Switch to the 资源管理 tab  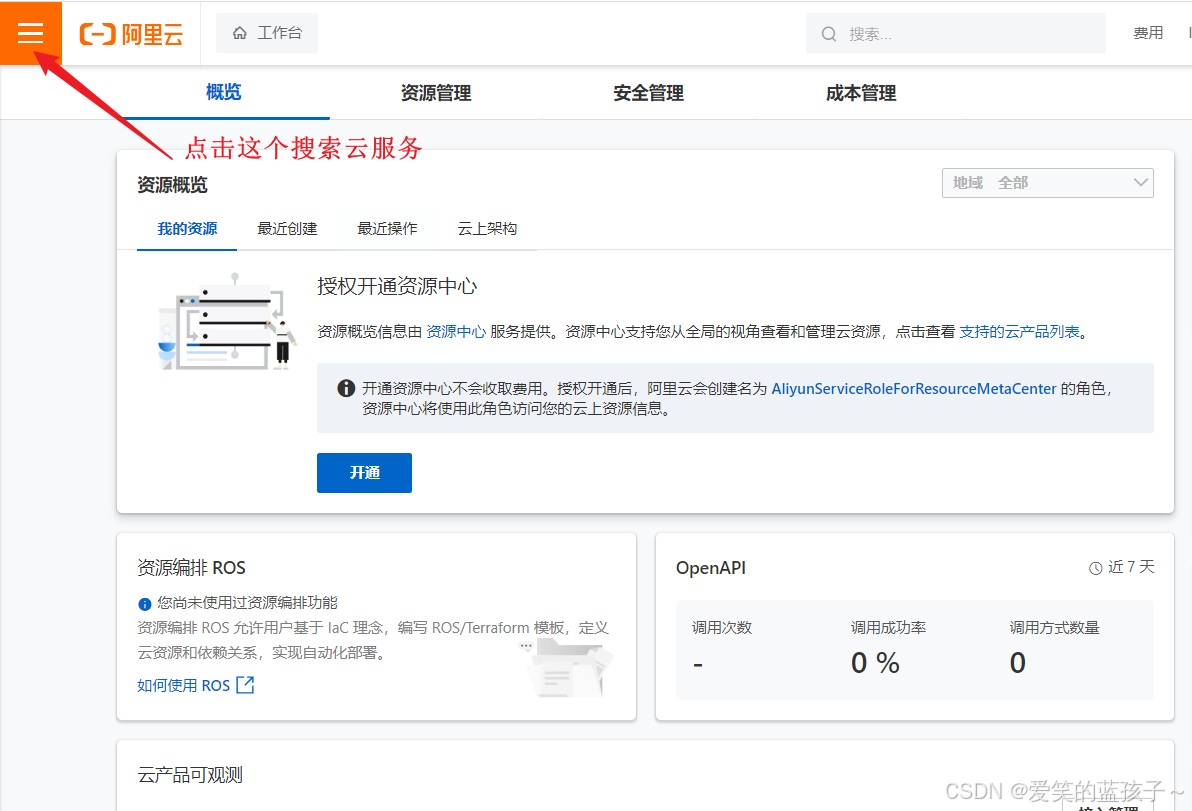click(435, 93)
